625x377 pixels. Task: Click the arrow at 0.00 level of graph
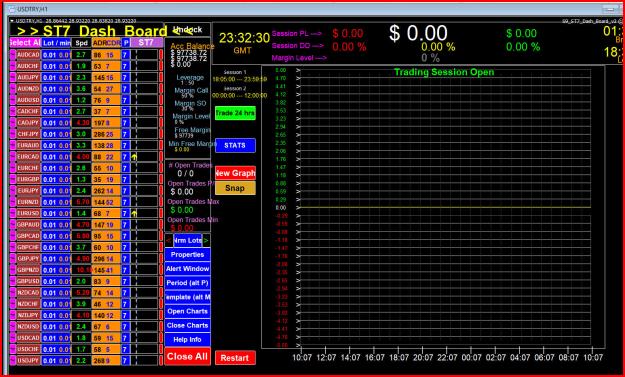click(x=298, y=208)
